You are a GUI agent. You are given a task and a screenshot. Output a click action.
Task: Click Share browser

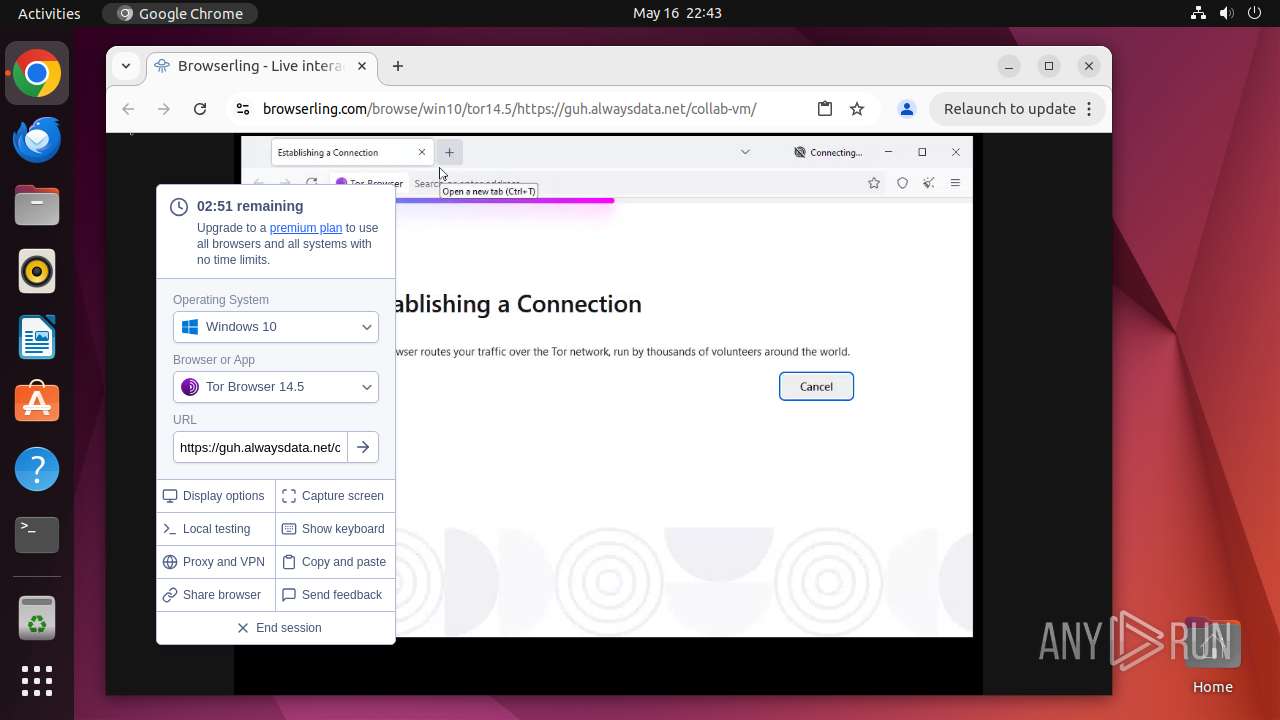[215, 595]
